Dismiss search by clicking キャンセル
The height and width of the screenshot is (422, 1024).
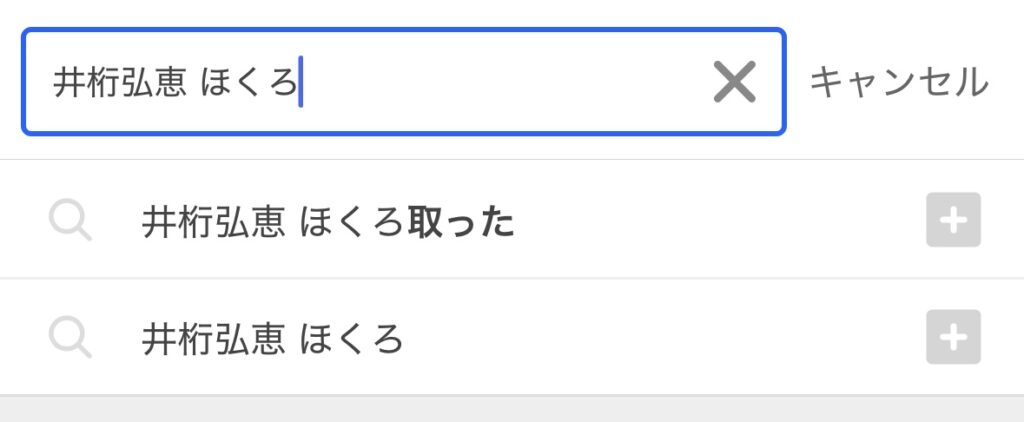(x=899, y=82)
